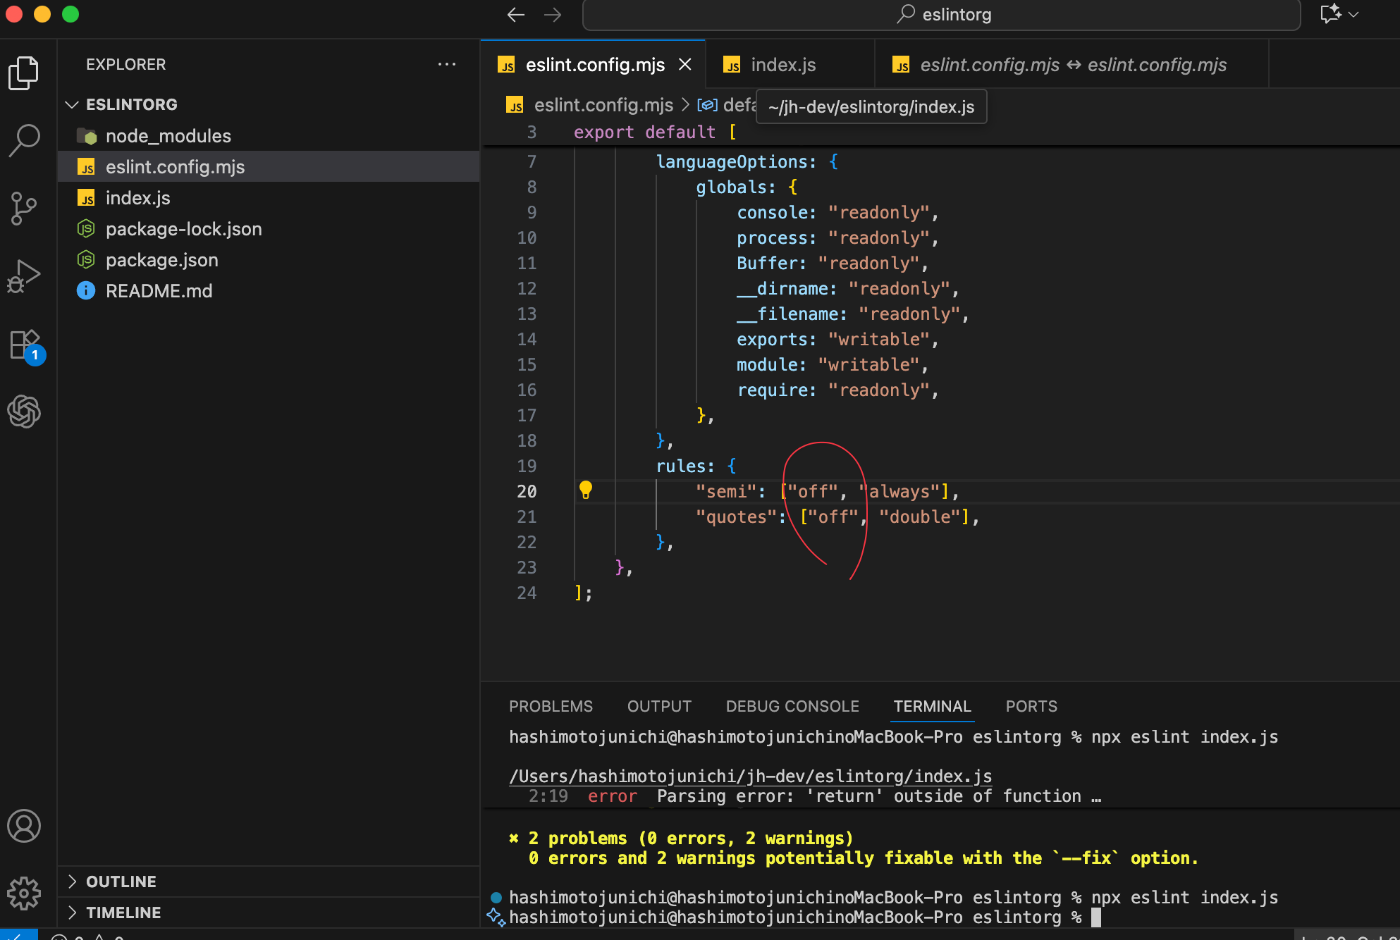Open the Run and Debug view
This screenshot has height=940, width=1400.
pos(23,276)
